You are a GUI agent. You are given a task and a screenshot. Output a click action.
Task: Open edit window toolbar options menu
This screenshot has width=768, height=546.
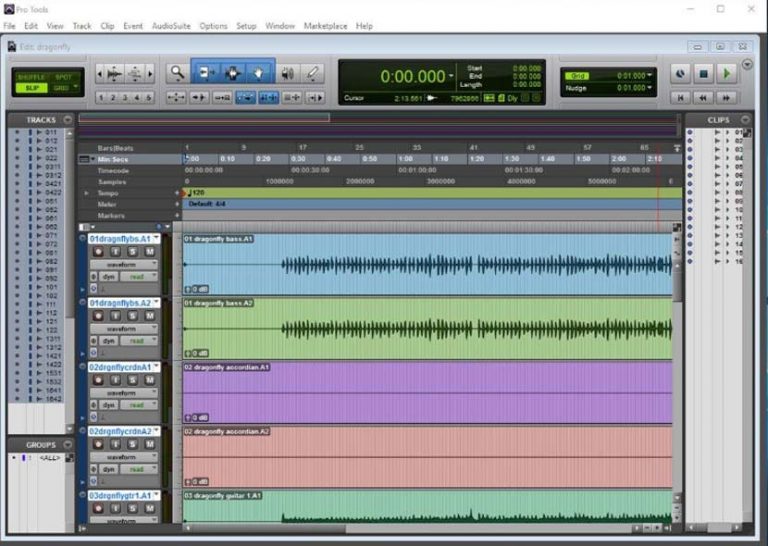[x=746, y=64]
